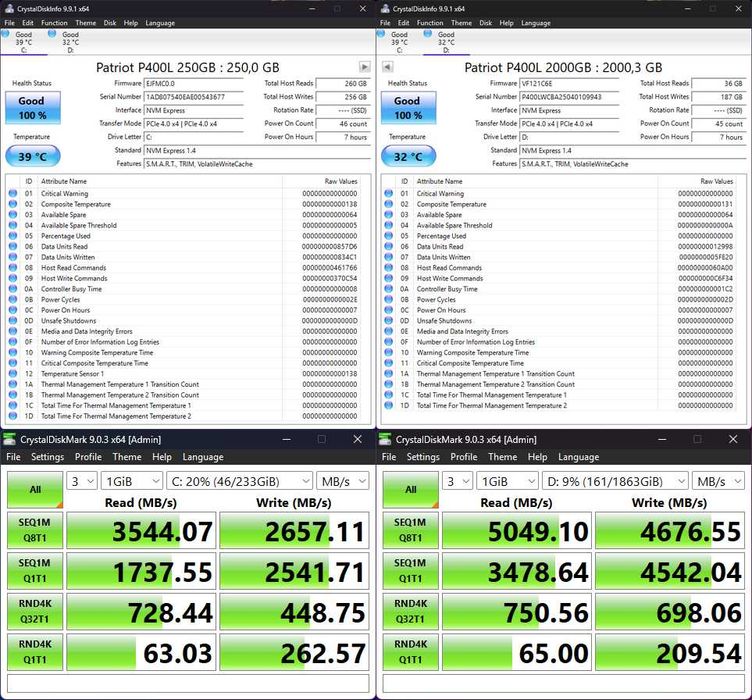Click status circle for Composite Temperature in 2000GB window

(x=388, y=204)
